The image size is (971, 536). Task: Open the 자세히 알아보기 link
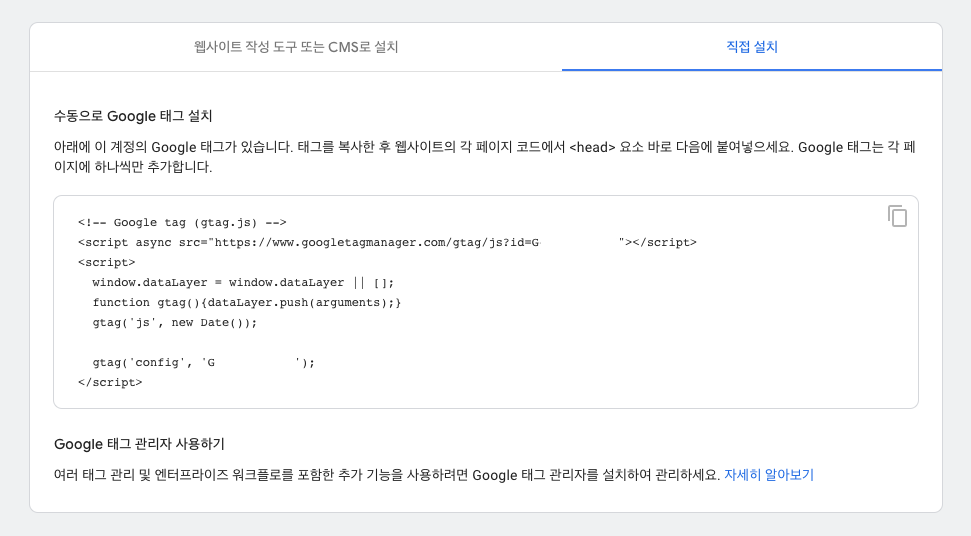pyautogui.click(x=769, y=475)
